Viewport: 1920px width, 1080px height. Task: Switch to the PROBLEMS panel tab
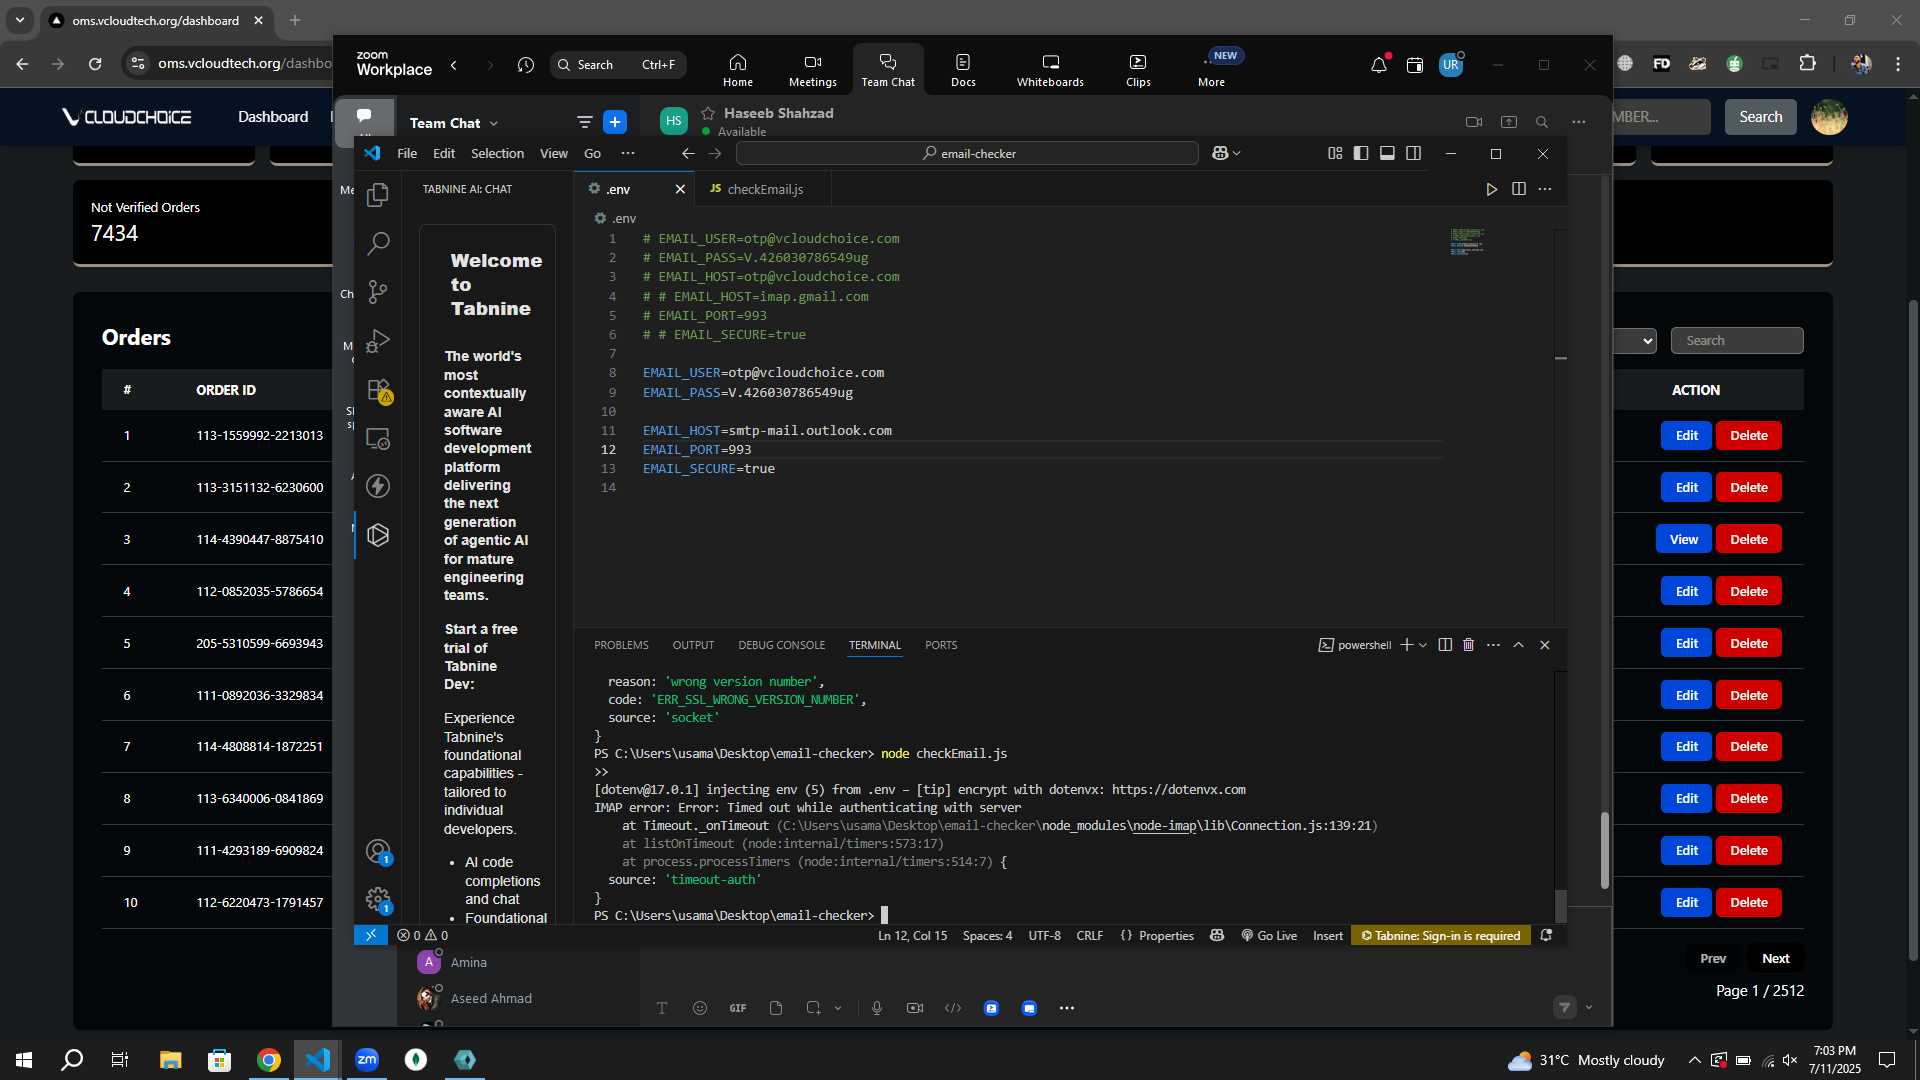pyautogui.click(x=621, y=645)
